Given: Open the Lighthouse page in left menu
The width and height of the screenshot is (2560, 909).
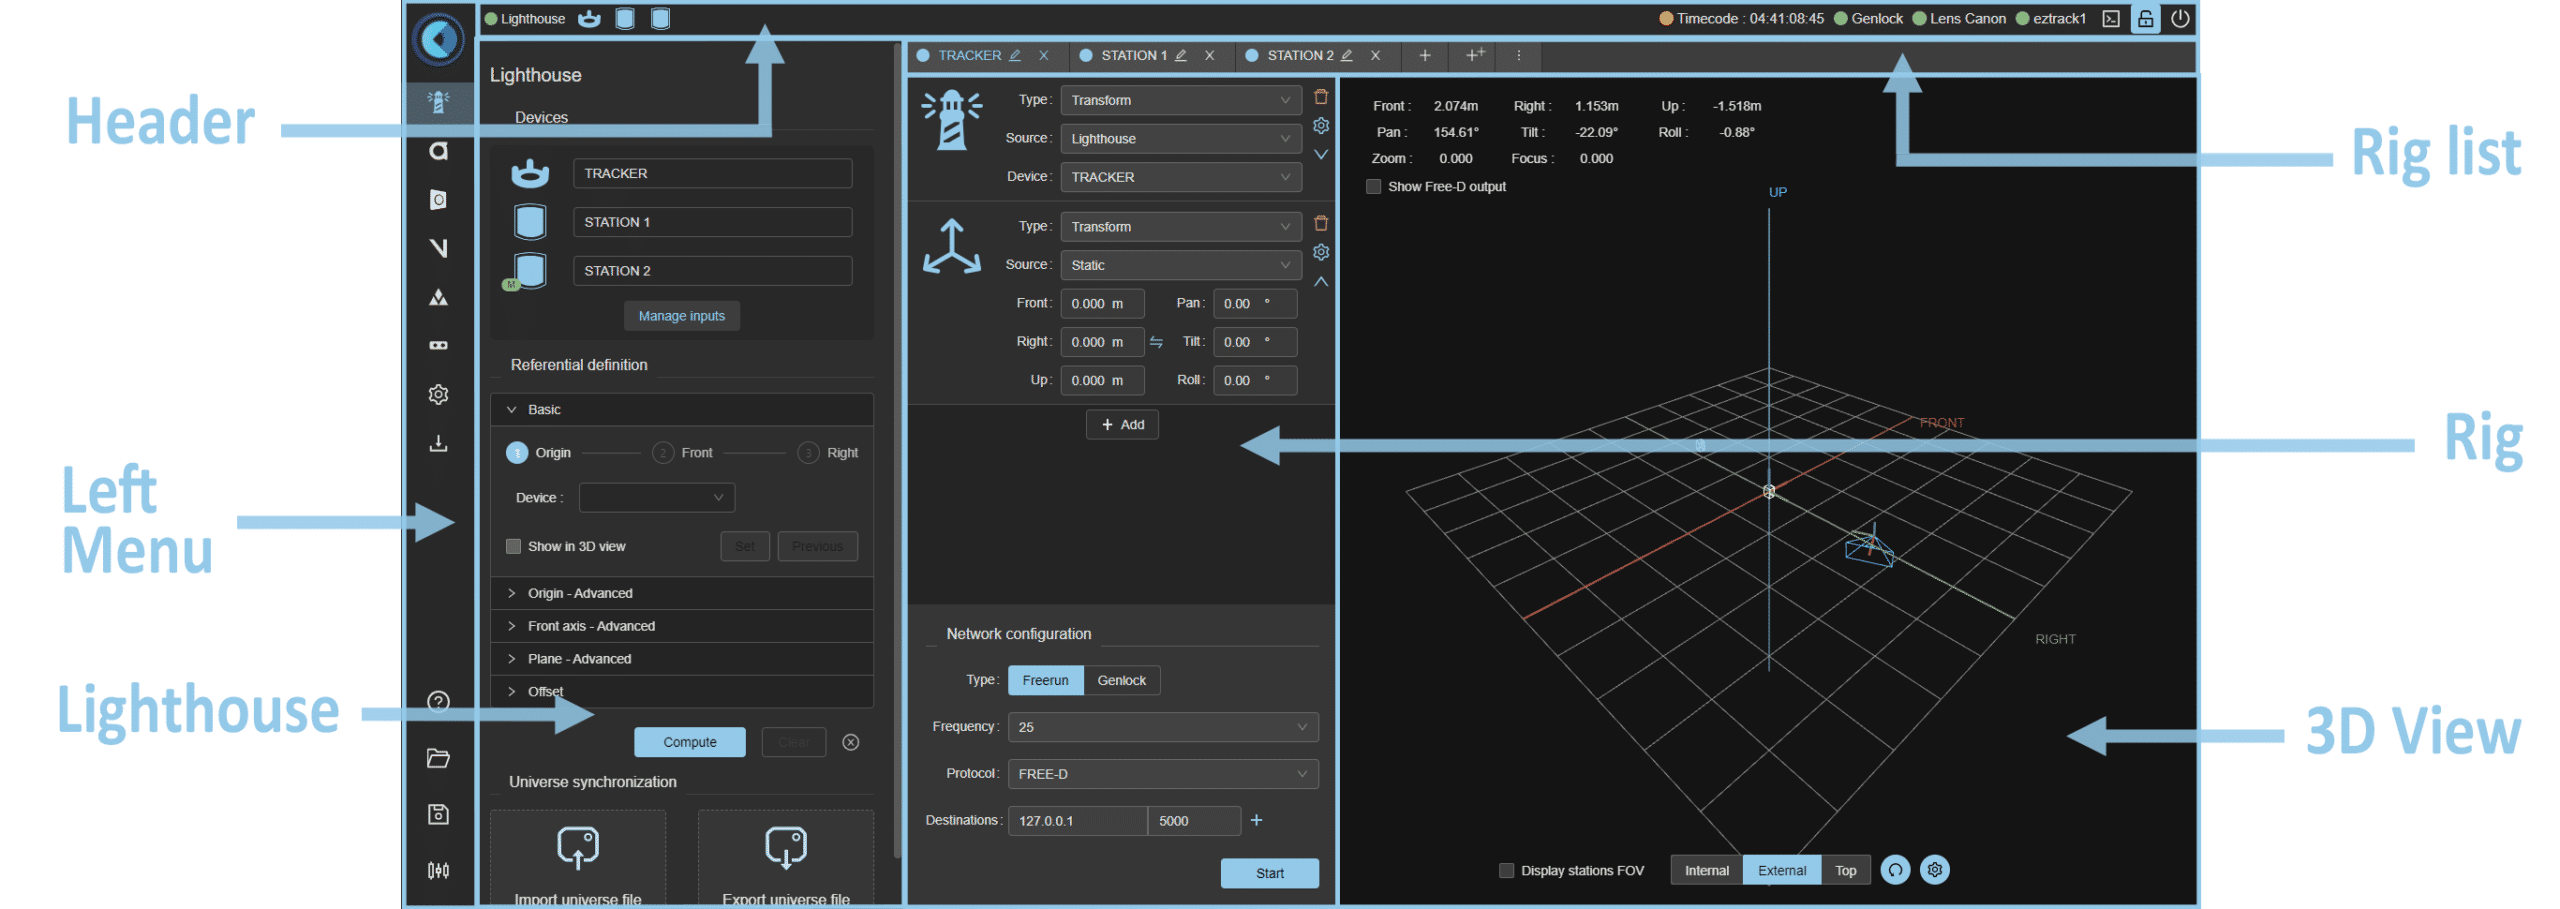Looking at the screenshot, I should coord(438,102).
